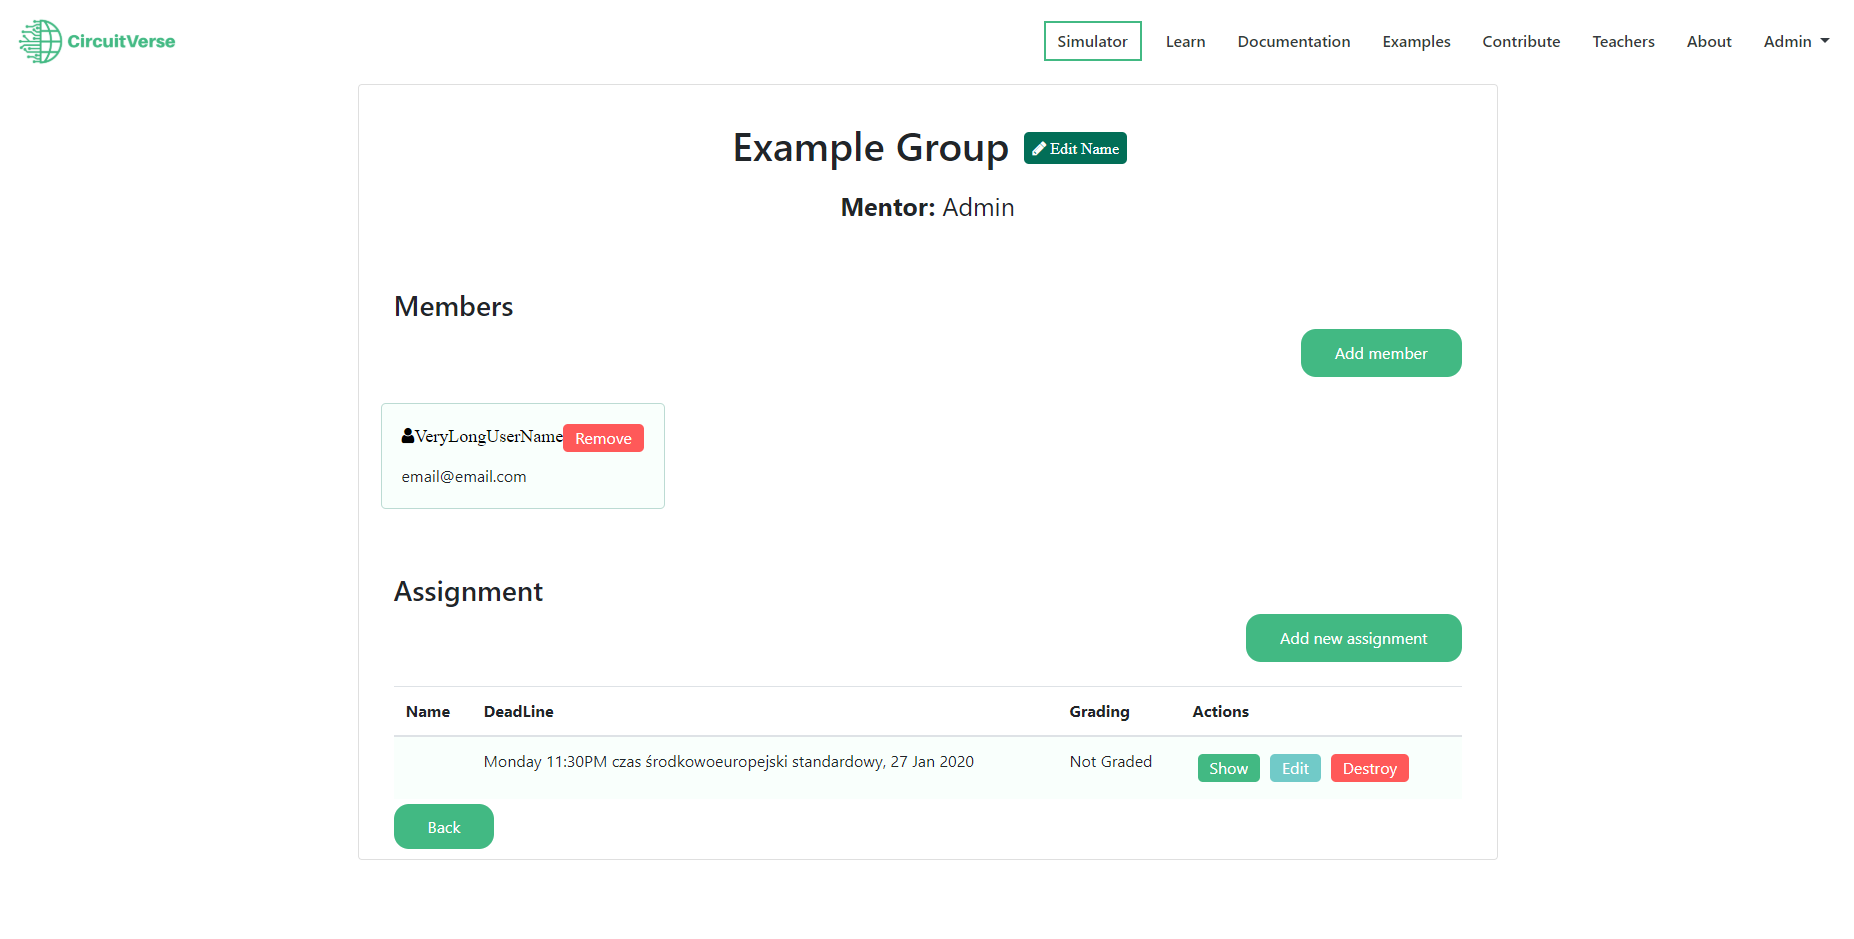This screenshot has width=1854, height=939.
Task: Edit the assignment in the table
Action: 1295,768
